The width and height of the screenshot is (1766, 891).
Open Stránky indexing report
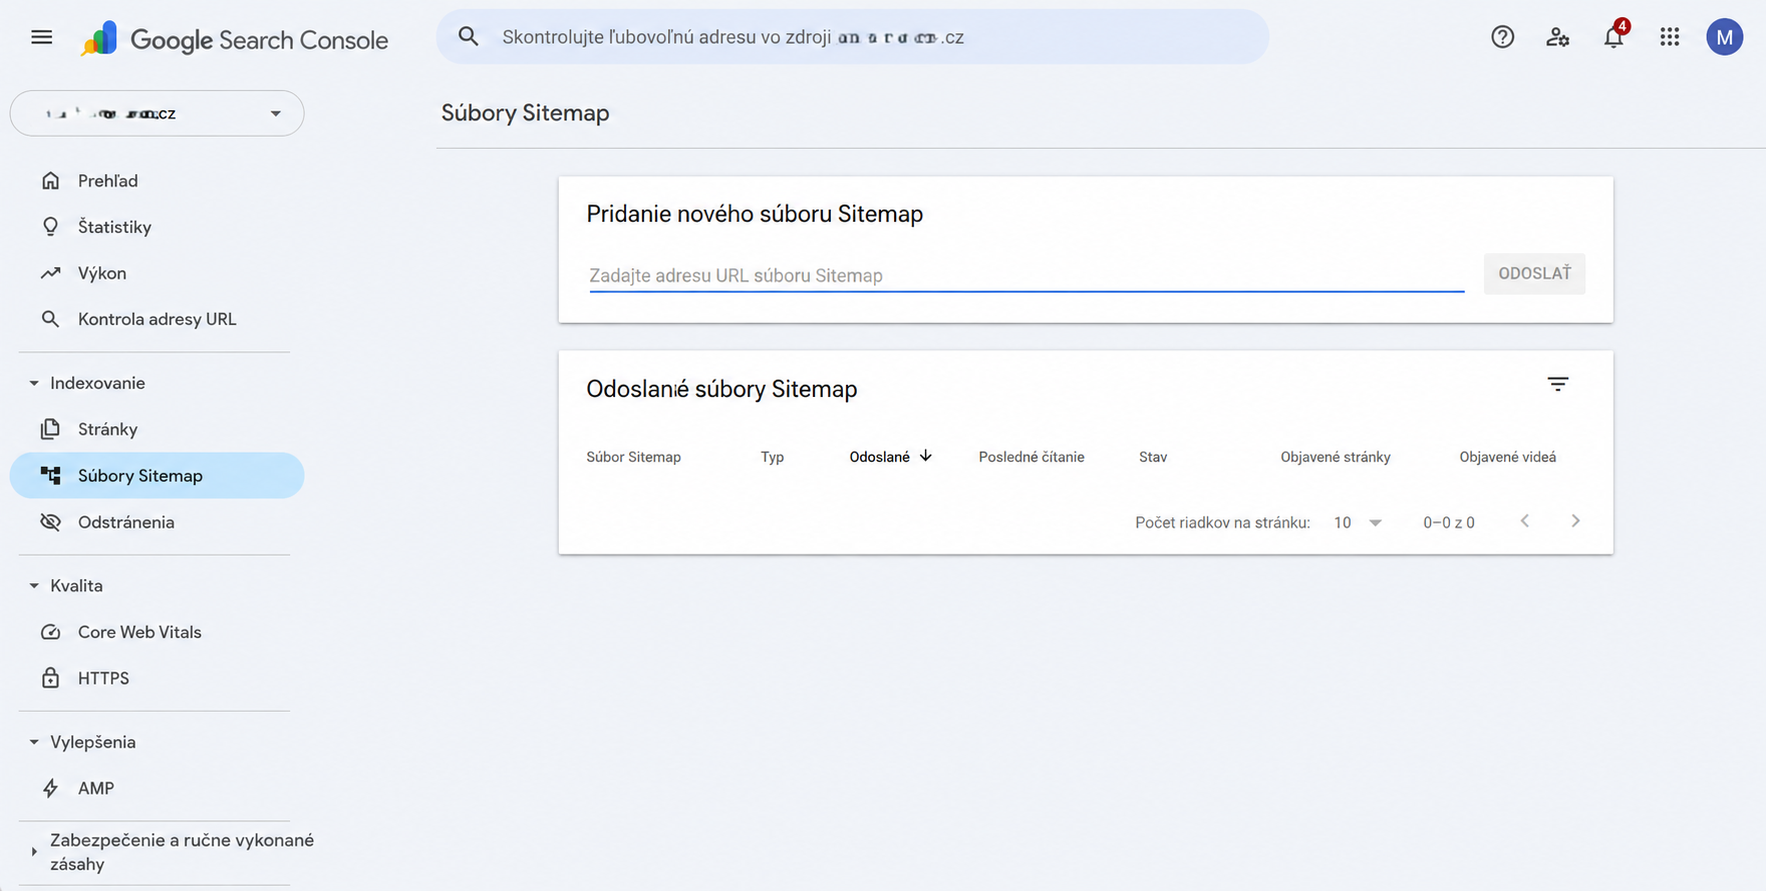tap(108, 429)
